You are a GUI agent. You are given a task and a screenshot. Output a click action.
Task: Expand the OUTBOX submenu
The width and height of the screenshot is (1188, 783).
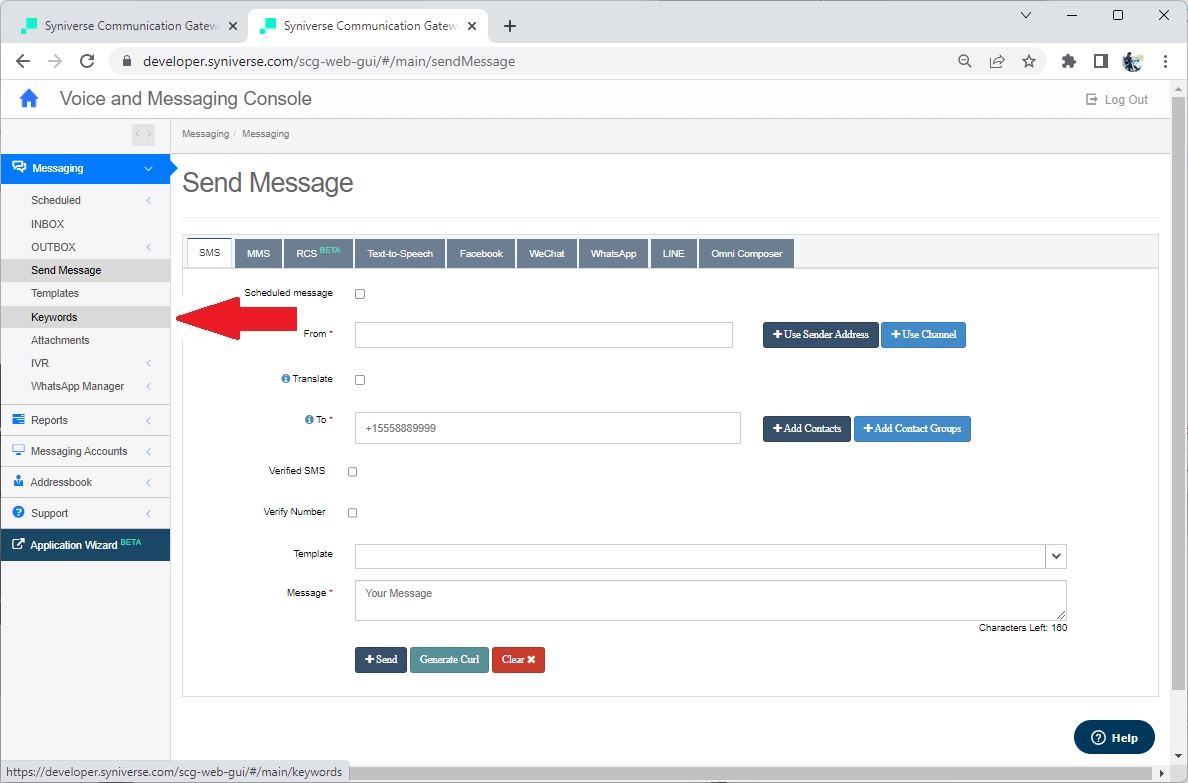tap(148, 247)
